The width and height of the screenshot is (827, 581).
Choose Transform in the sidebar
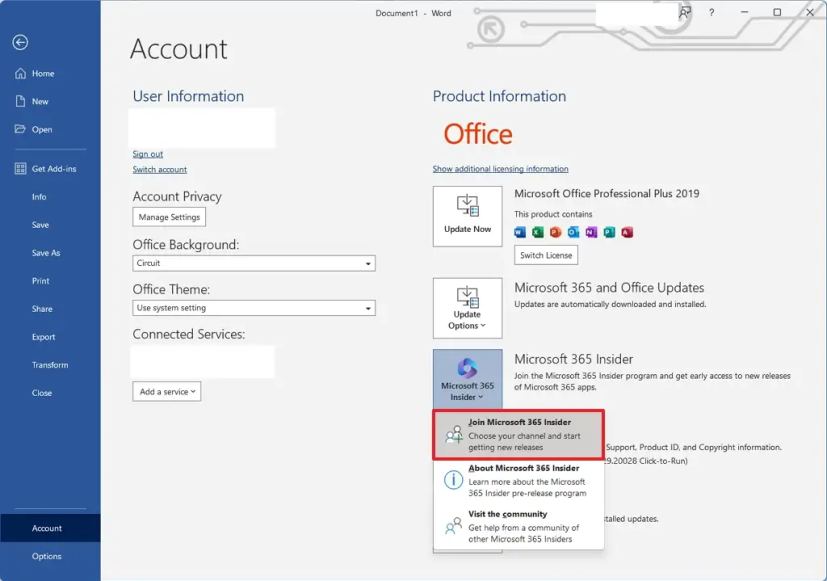tap(50, 364)
